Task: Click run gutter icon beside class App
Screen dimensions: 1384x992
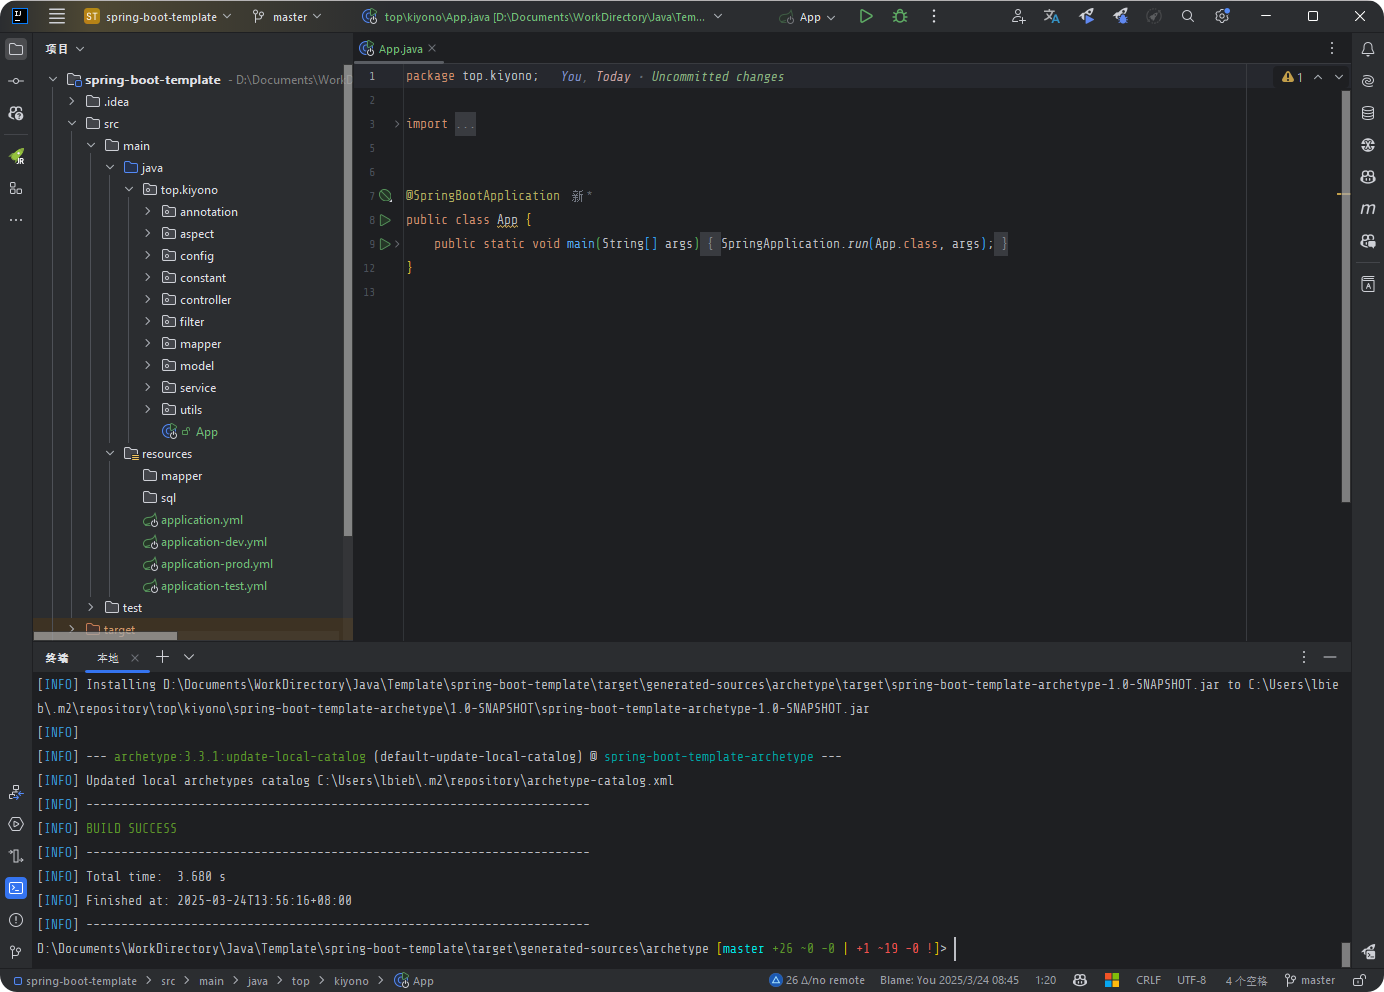Action: 385,220
